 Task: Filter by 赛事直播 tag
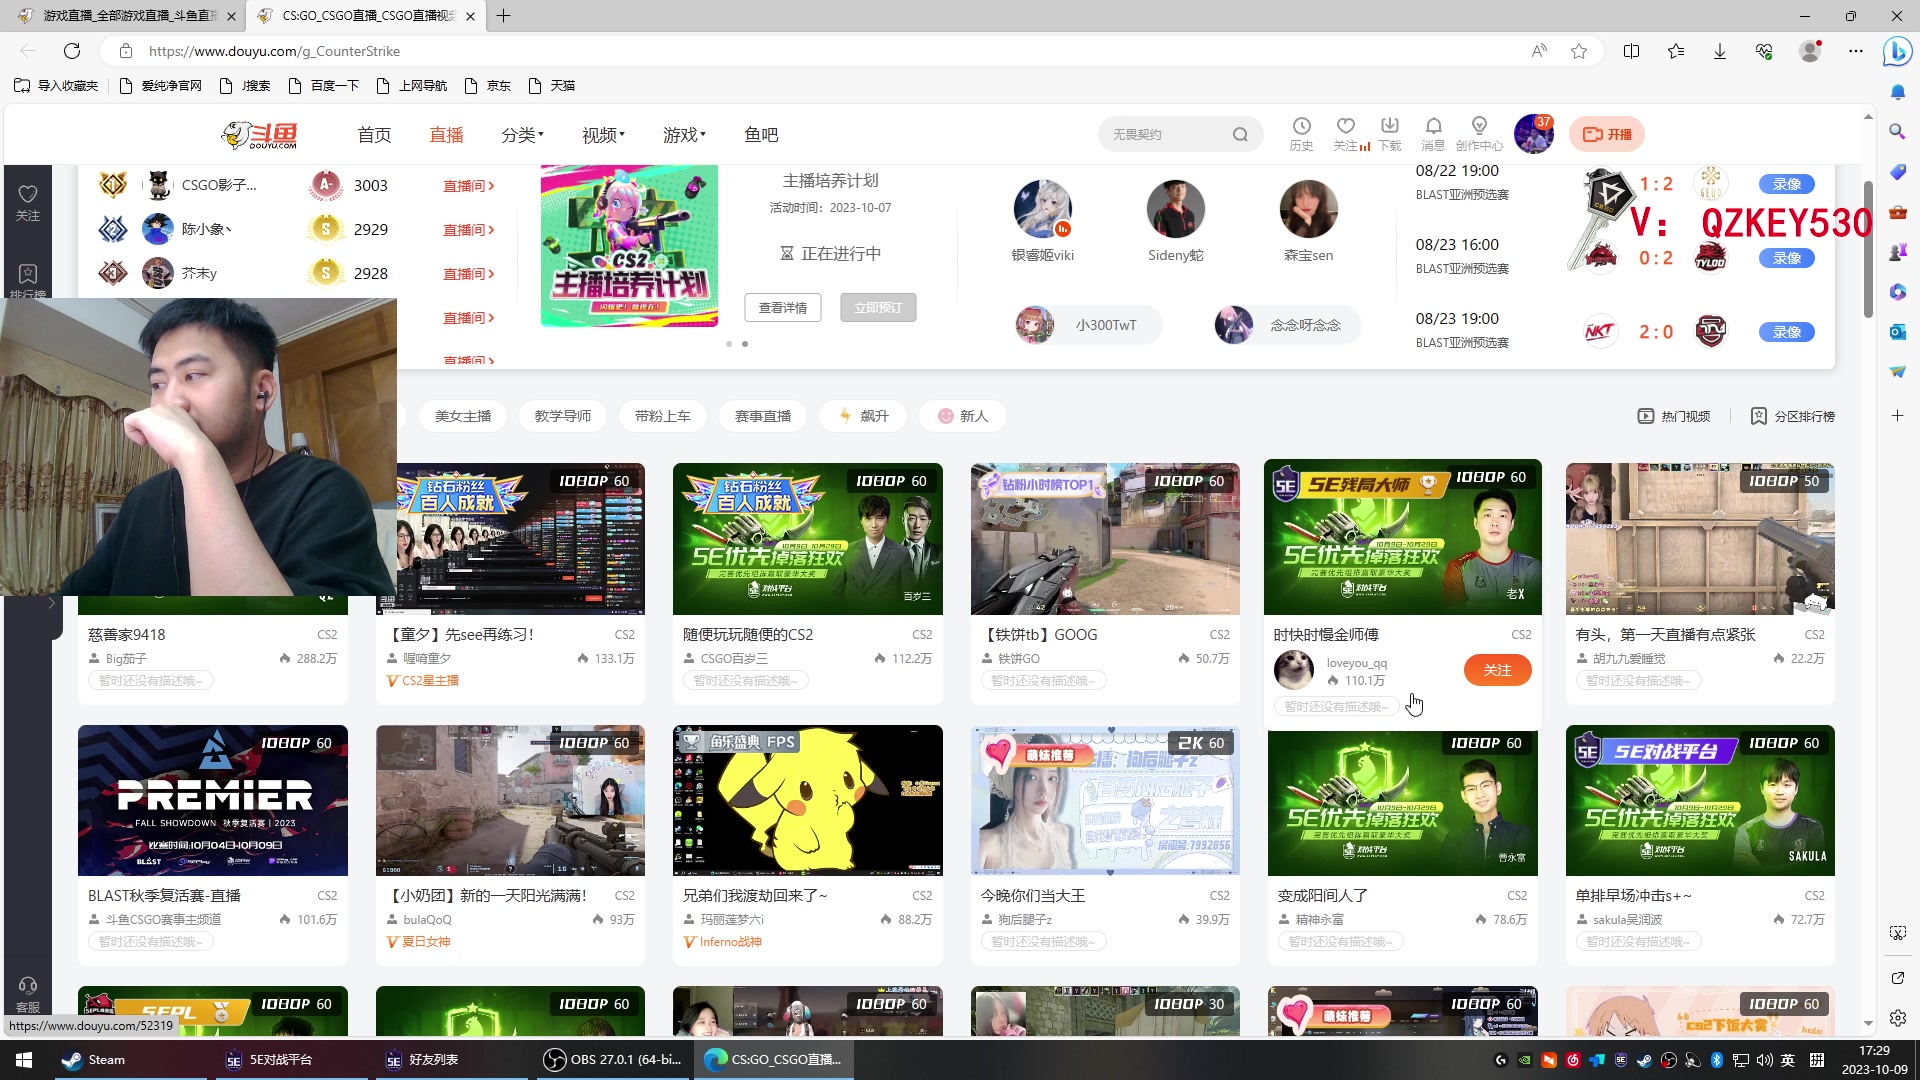click(x=763, y=416)
